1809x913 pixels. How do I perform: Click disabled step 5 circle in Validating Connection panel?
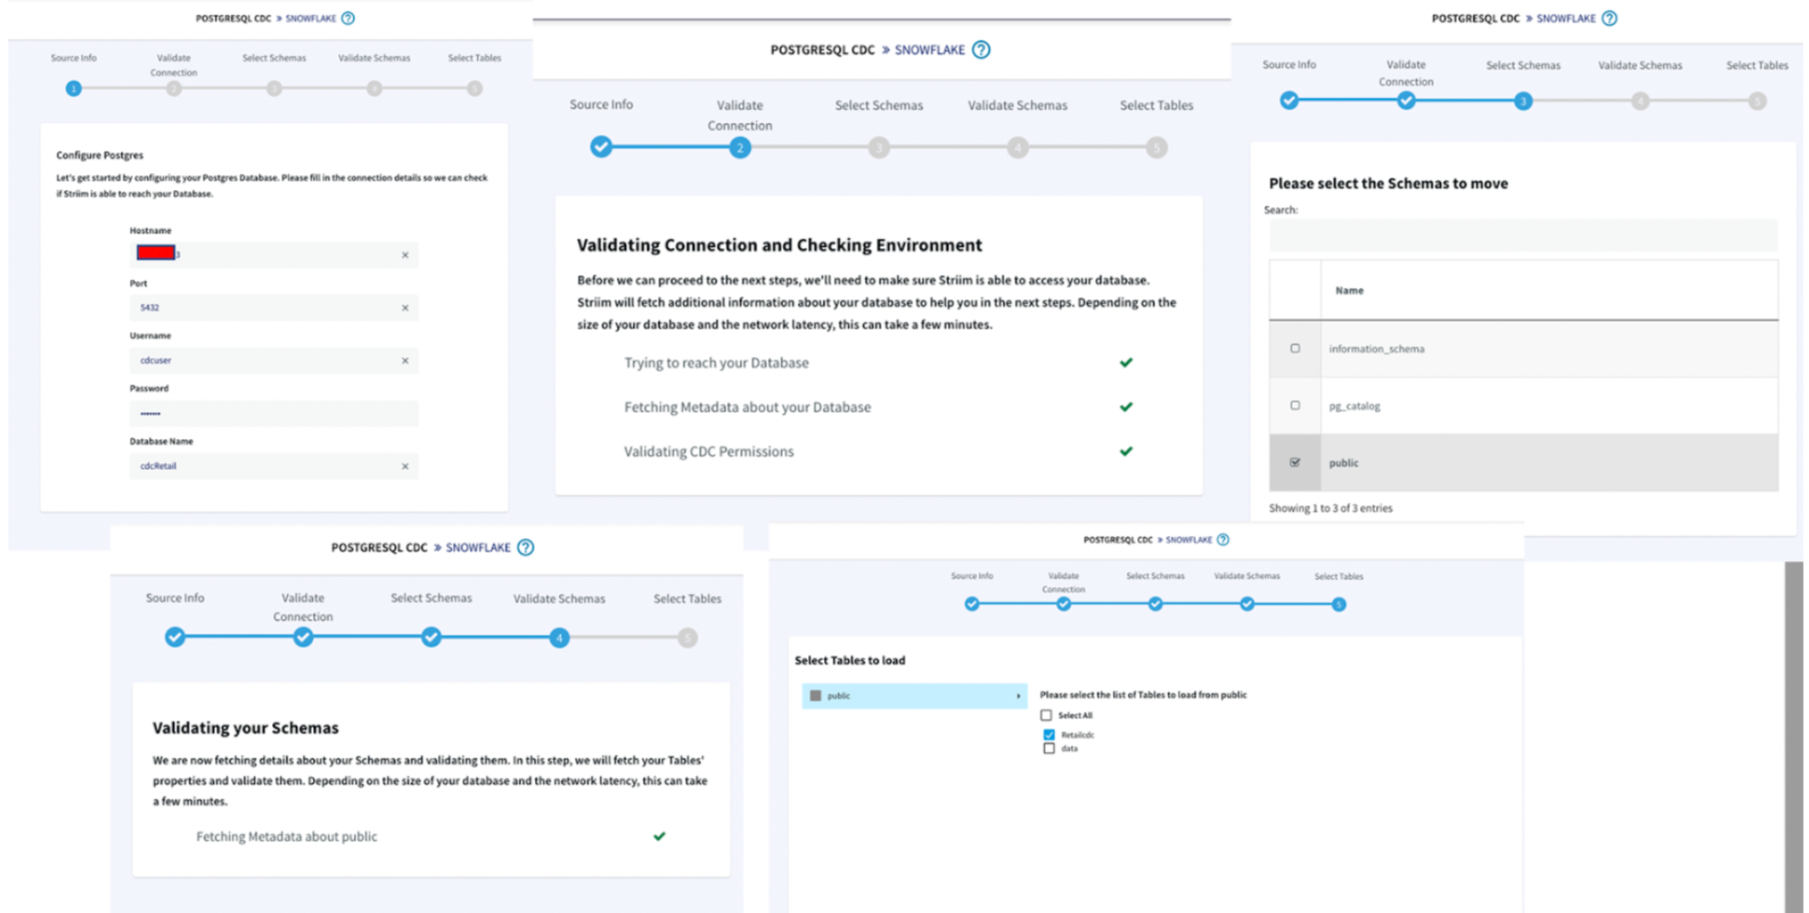tap(1156, 148)
